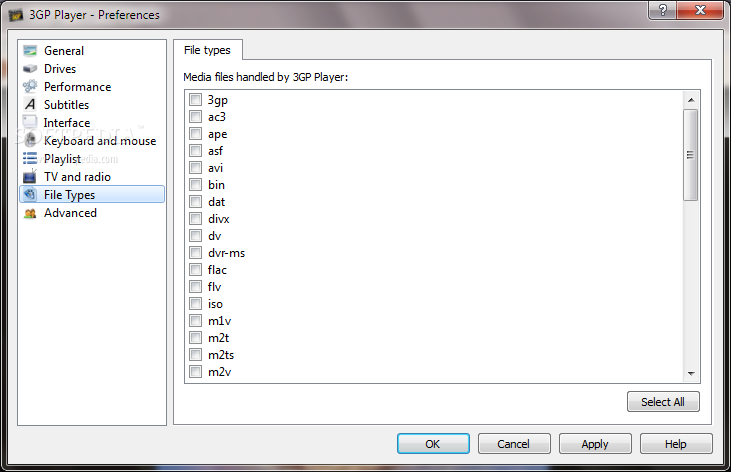Close the Preferences dialog window

click(700, 10)
